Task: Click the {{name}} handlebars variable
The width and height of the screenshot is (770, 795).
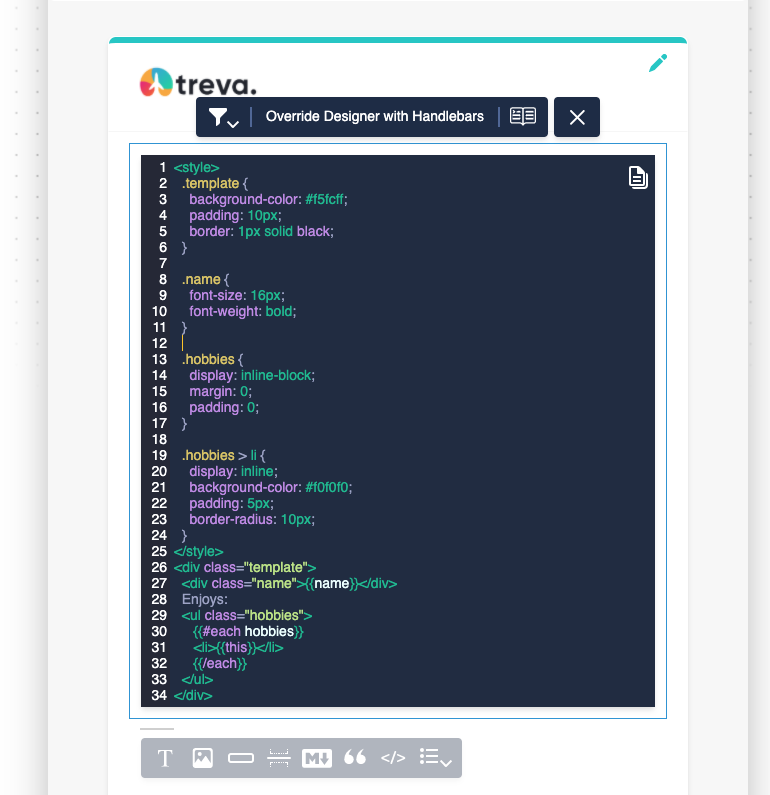Action: pyautogui.click(x=331, y=584)
